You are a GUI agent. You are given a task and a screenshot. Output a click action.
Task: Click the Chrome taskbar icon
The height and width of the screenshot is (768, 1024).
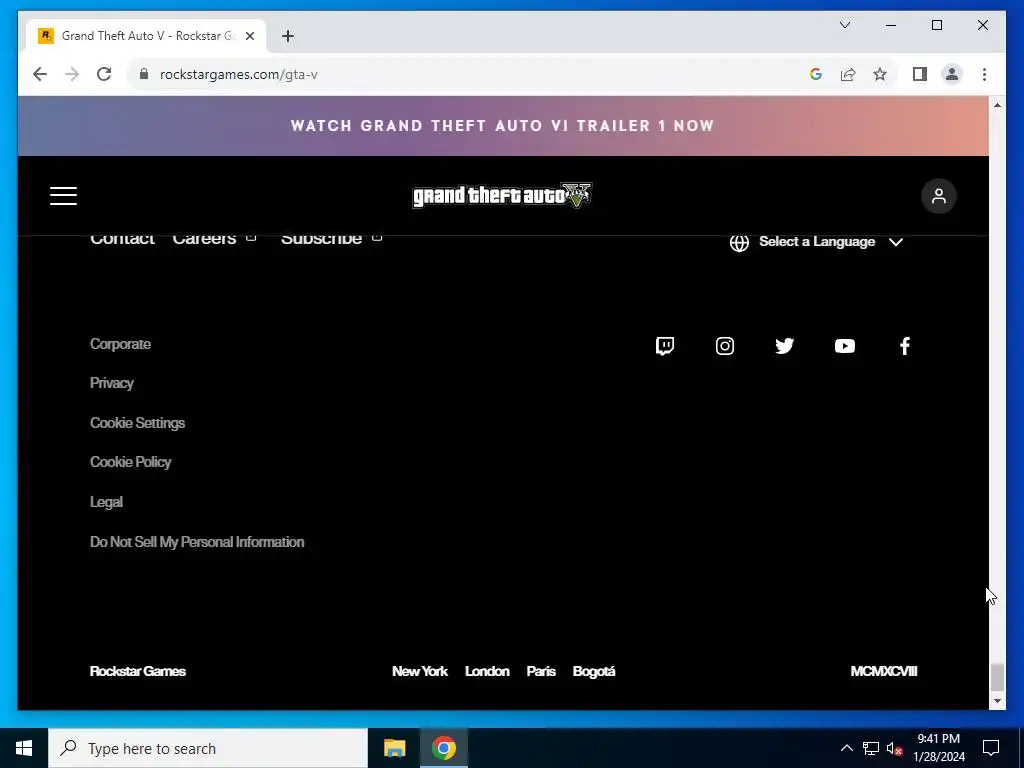(x=443, y=748)
